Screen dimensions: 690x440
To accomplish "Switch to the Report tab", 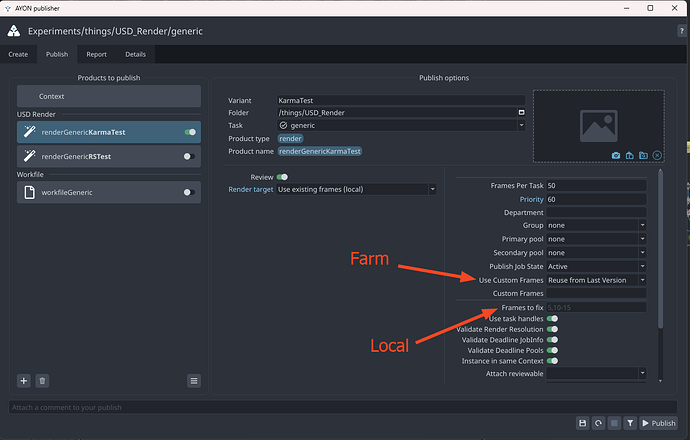I will point(96,54).
